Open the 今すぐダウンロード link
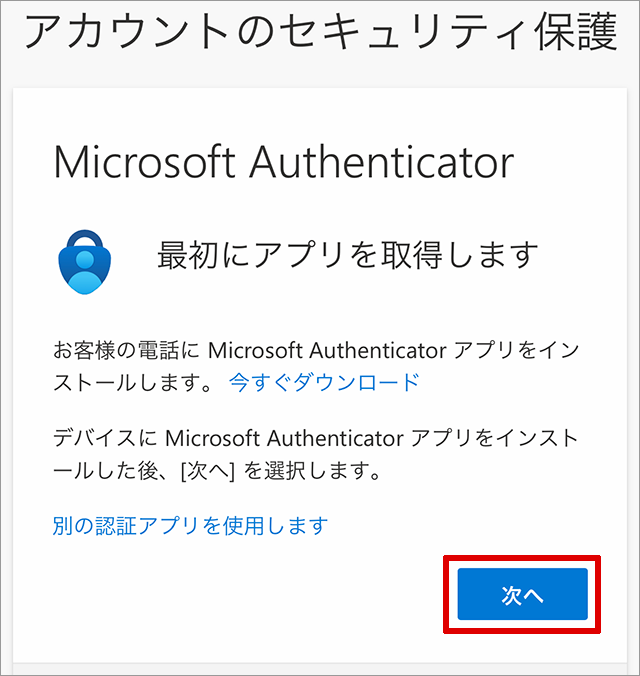640x676 pixels. click(x=324, y=382)
